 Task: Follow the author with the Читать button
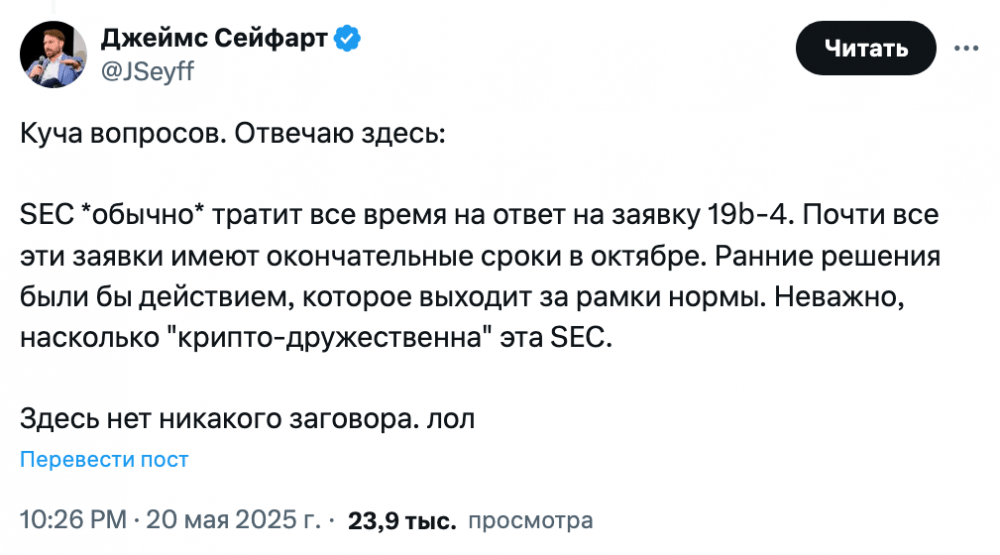(865, 48)
